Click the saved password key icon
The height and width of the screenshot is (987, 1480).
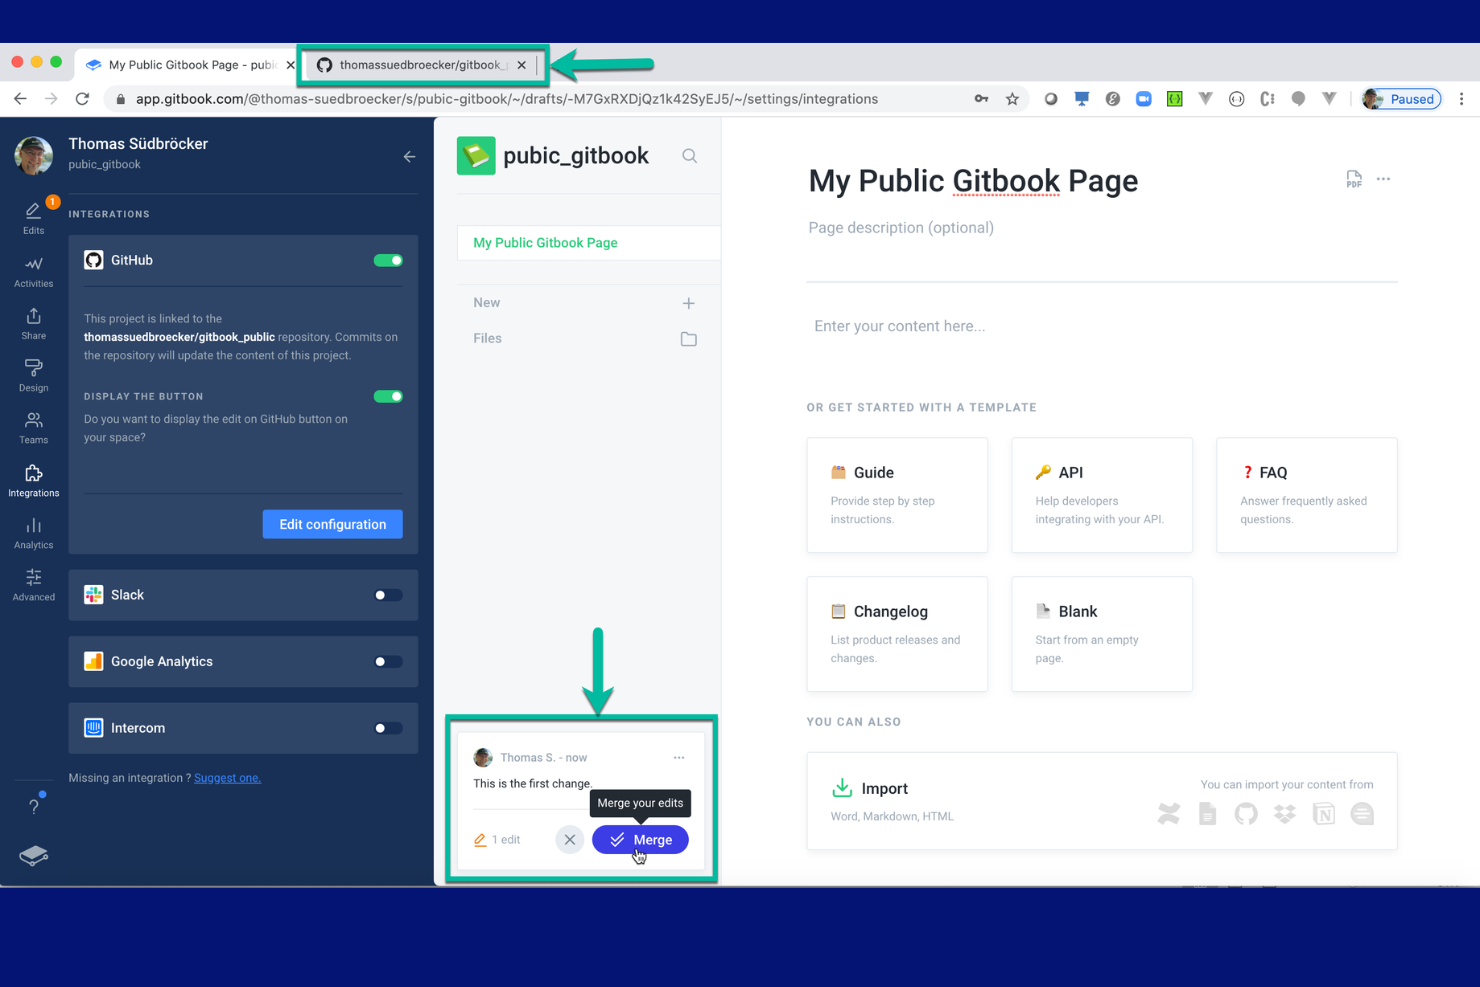pos(981,99)
